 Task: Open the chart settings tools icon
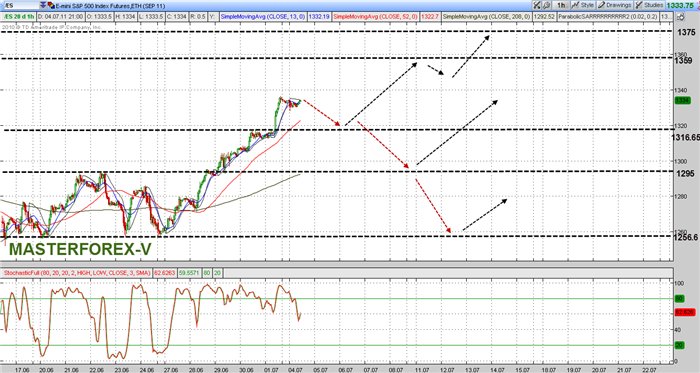(x=537, y=5)
